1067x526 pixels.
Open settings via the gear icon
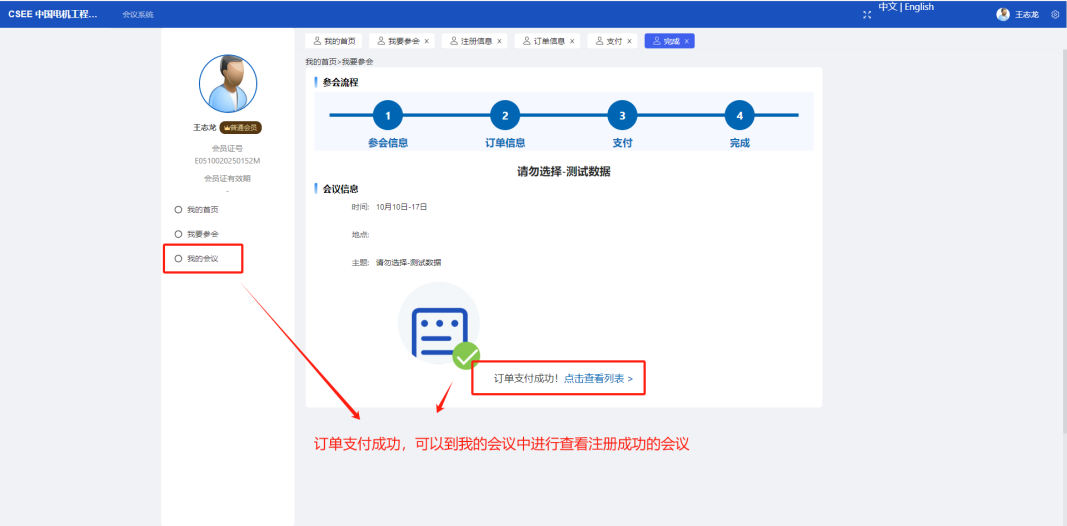[1055, 14]
